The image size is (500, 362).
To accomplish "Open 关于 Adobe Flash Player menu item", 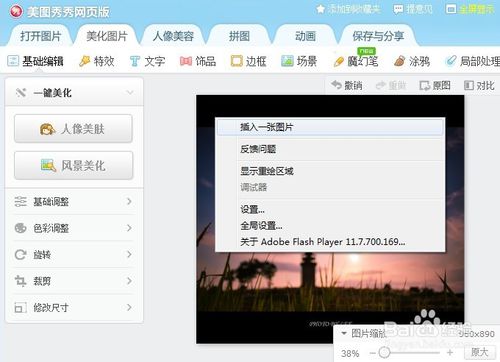I will pos(330,242).
